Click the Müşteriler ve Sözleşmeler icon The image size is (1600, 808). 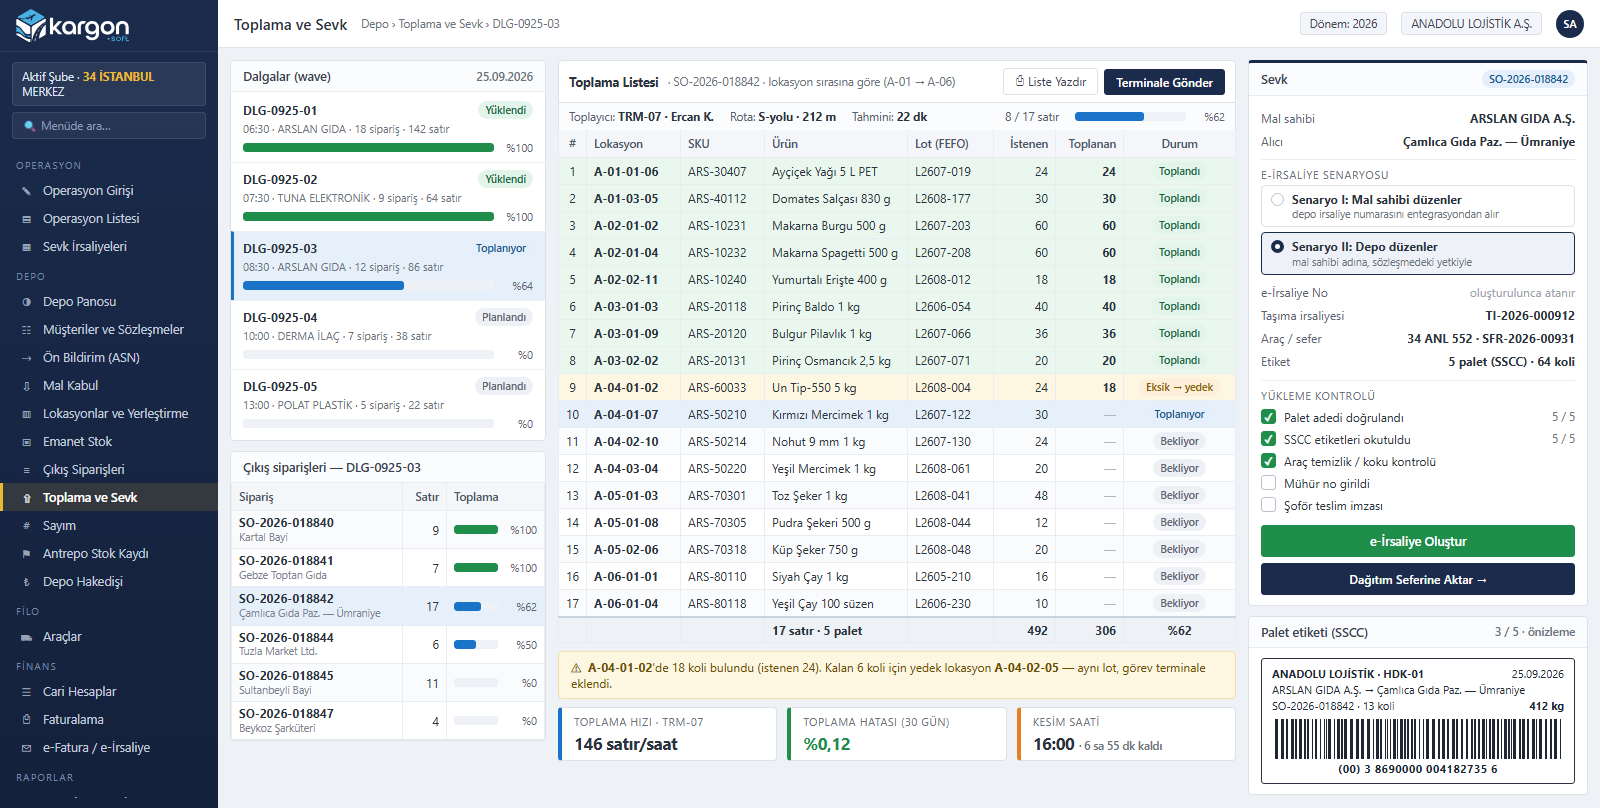pos(26,330)
